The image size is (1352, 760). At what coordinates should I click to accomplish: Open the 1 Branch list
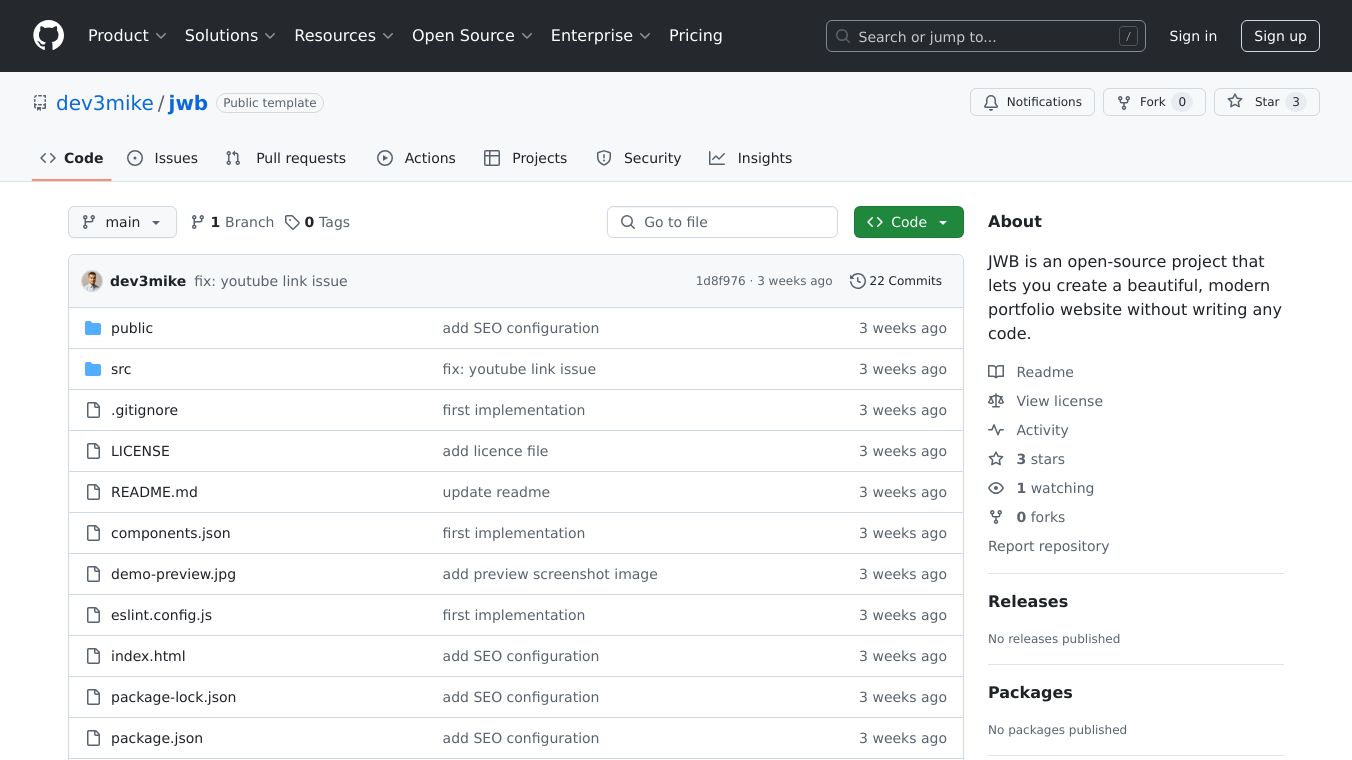[232, 222]
